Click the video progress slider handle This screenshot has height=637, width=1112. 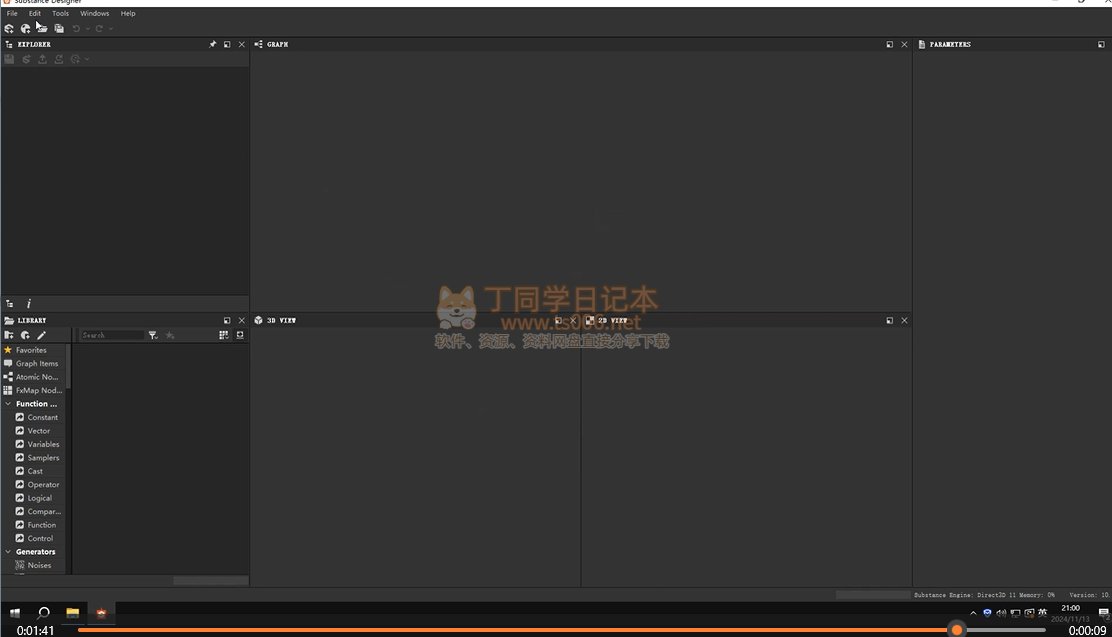point(957,630)
